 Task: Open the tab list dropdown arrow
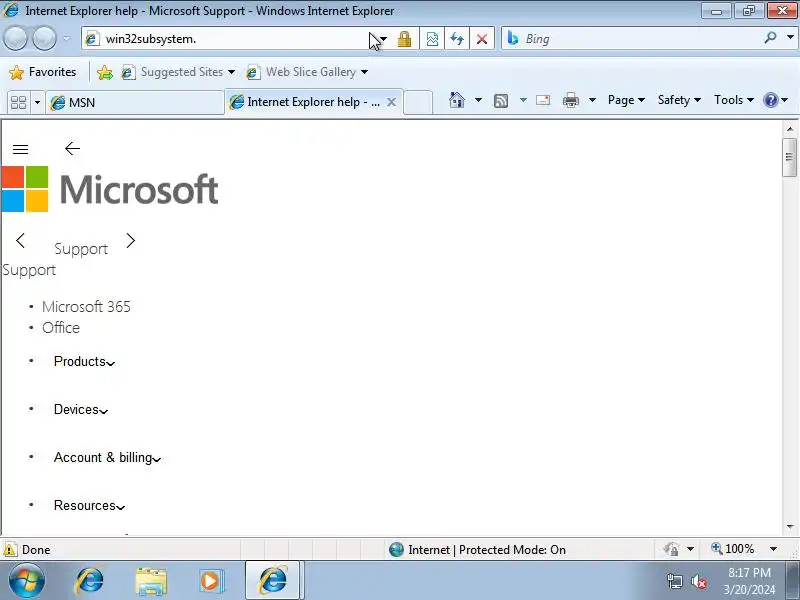click(x=37, y=103)
